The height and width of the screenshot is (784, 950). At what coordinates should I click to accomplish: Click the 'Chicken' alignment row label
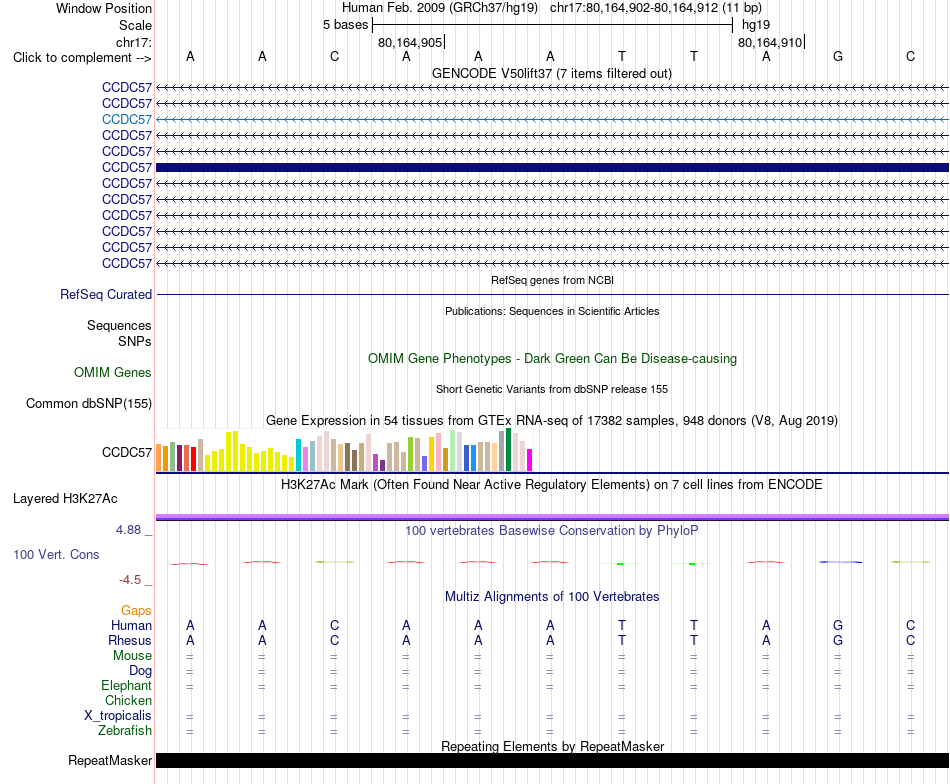pos(128,700)
